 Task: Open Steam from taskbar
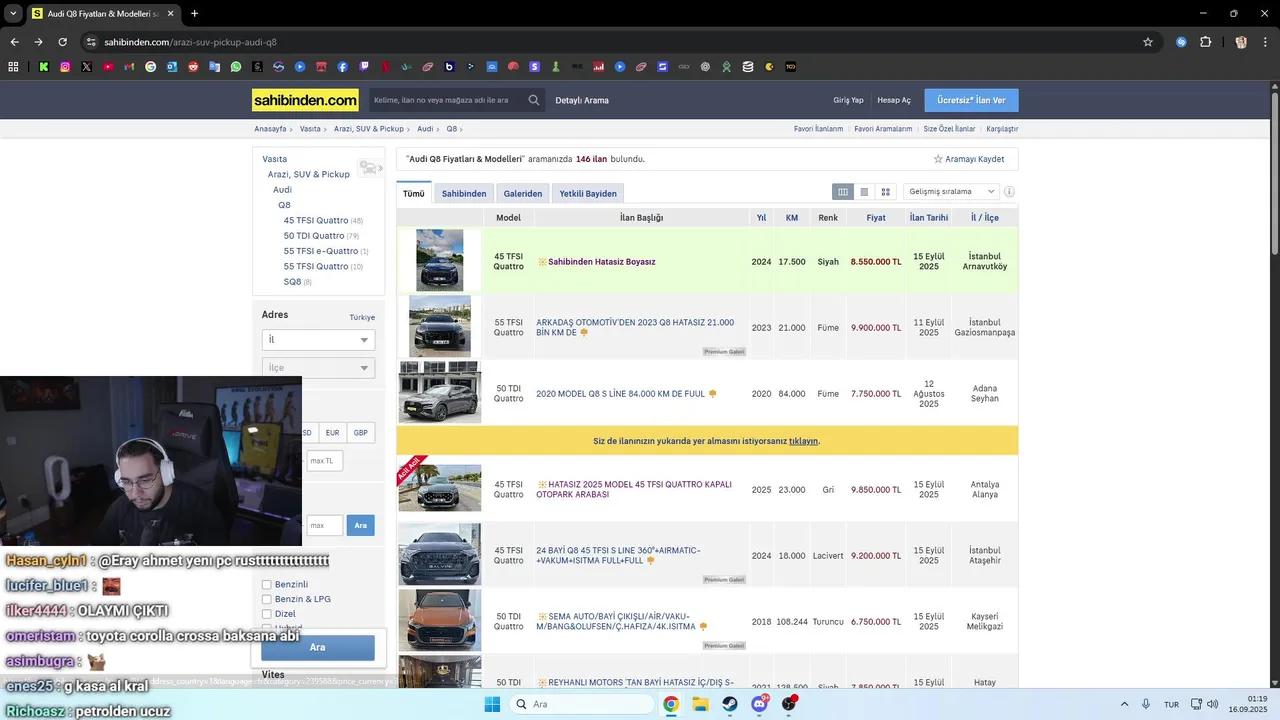[730, 704]
